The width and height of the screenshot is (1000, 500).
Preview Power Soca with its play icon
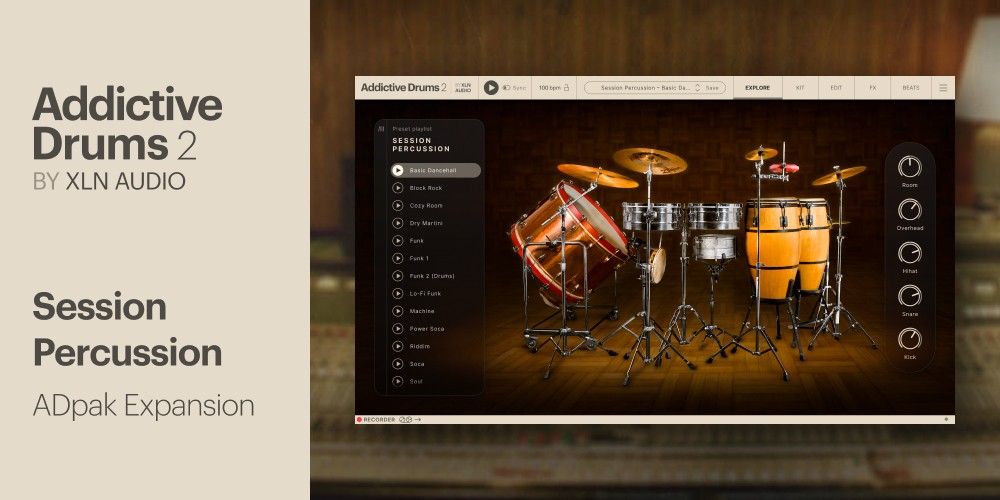pos(397,328)
